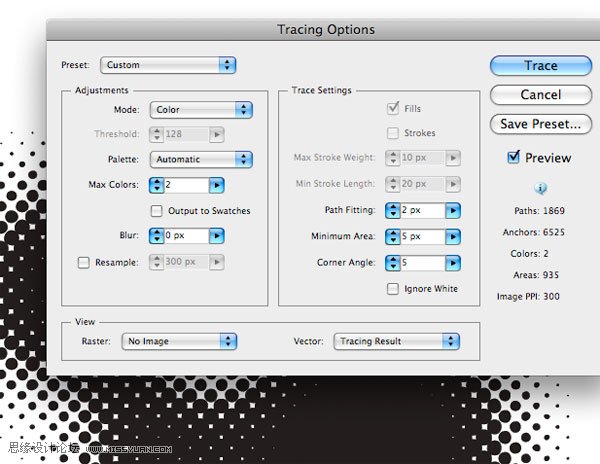
Task: Click the Corner Angle stepper arrows
Action: (x=393, y=263)
